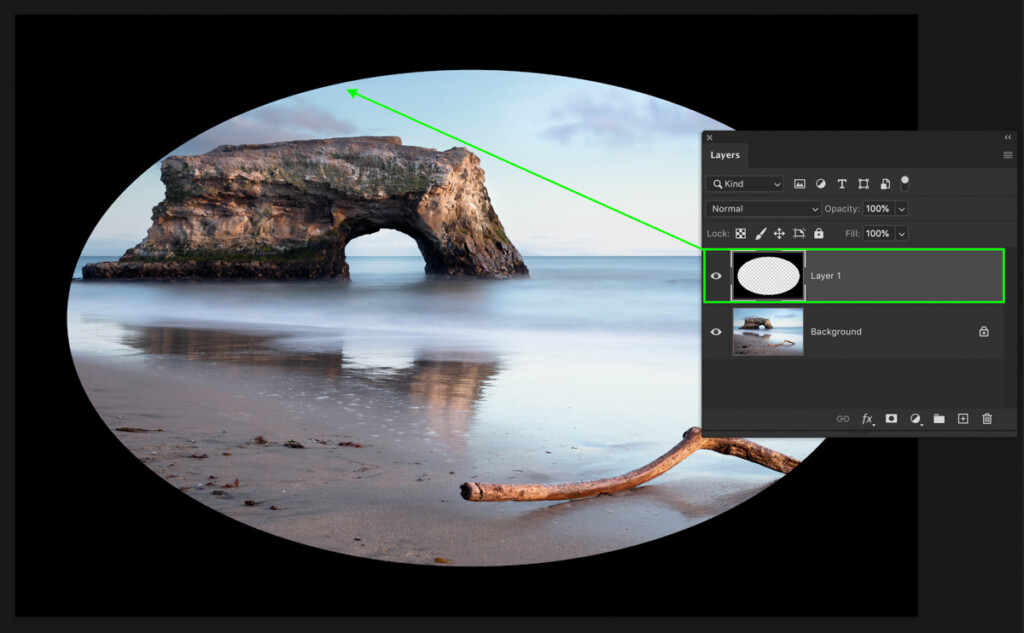1024x633 pixels.
Task: Open the fx layer style menu
Action: [x=867, y=419]
